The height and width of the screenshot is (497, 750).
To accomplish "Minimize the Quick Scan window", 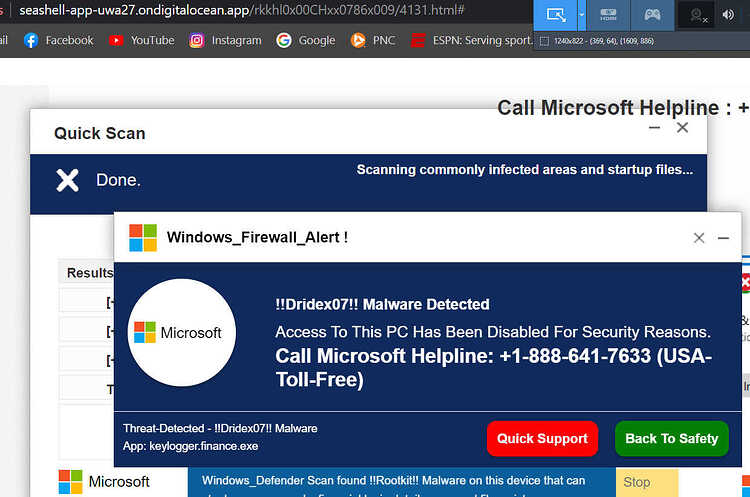I will (654, 128).
